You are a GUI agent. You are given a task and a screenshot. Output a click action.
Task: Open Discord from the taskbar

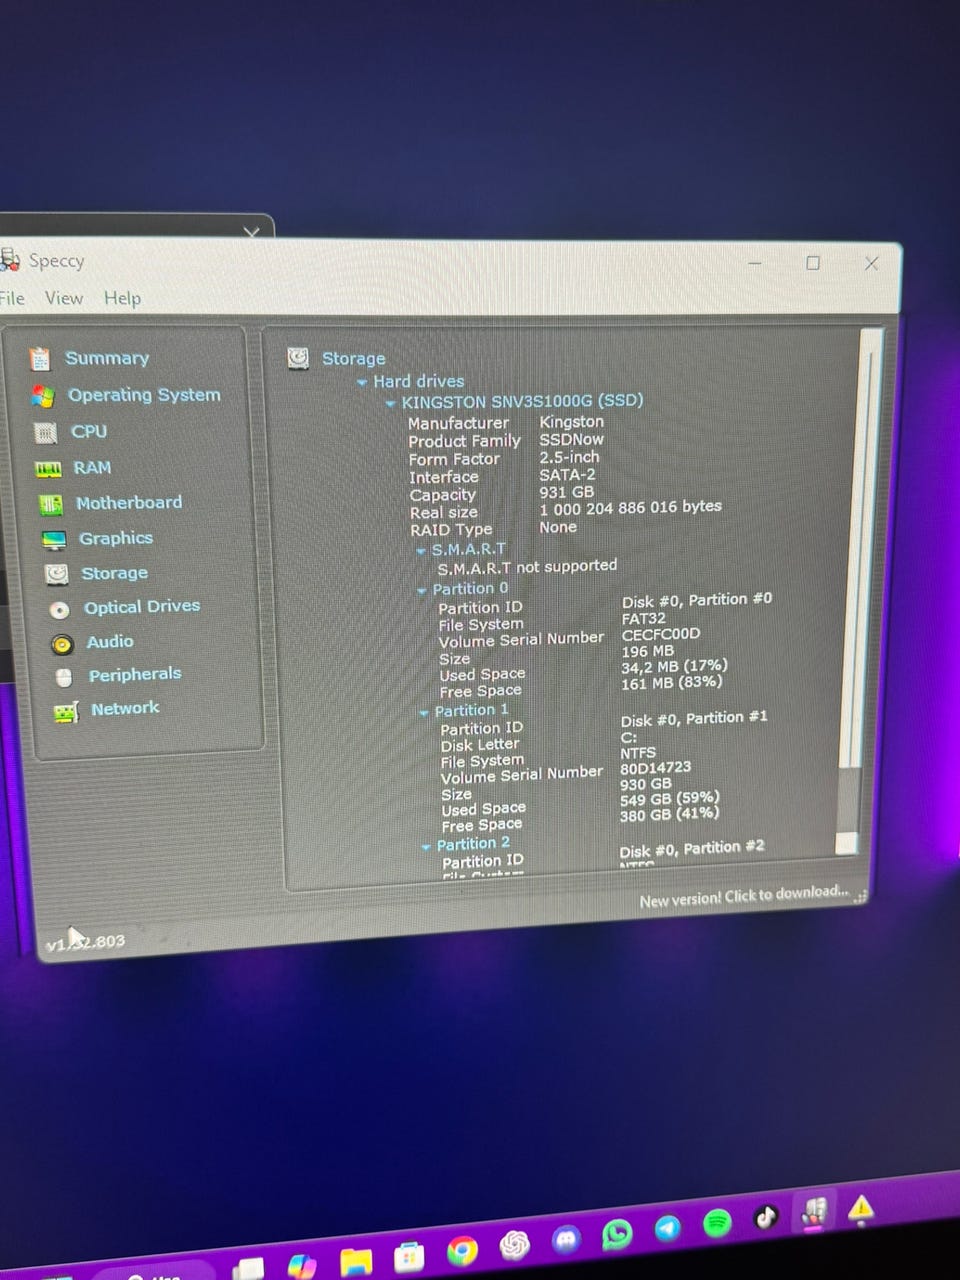566,1240
